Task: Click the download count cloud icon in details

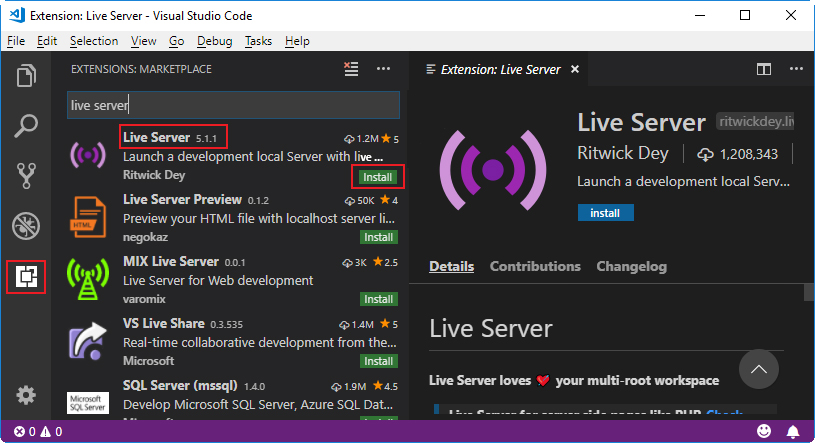Action: coord(705,154)
